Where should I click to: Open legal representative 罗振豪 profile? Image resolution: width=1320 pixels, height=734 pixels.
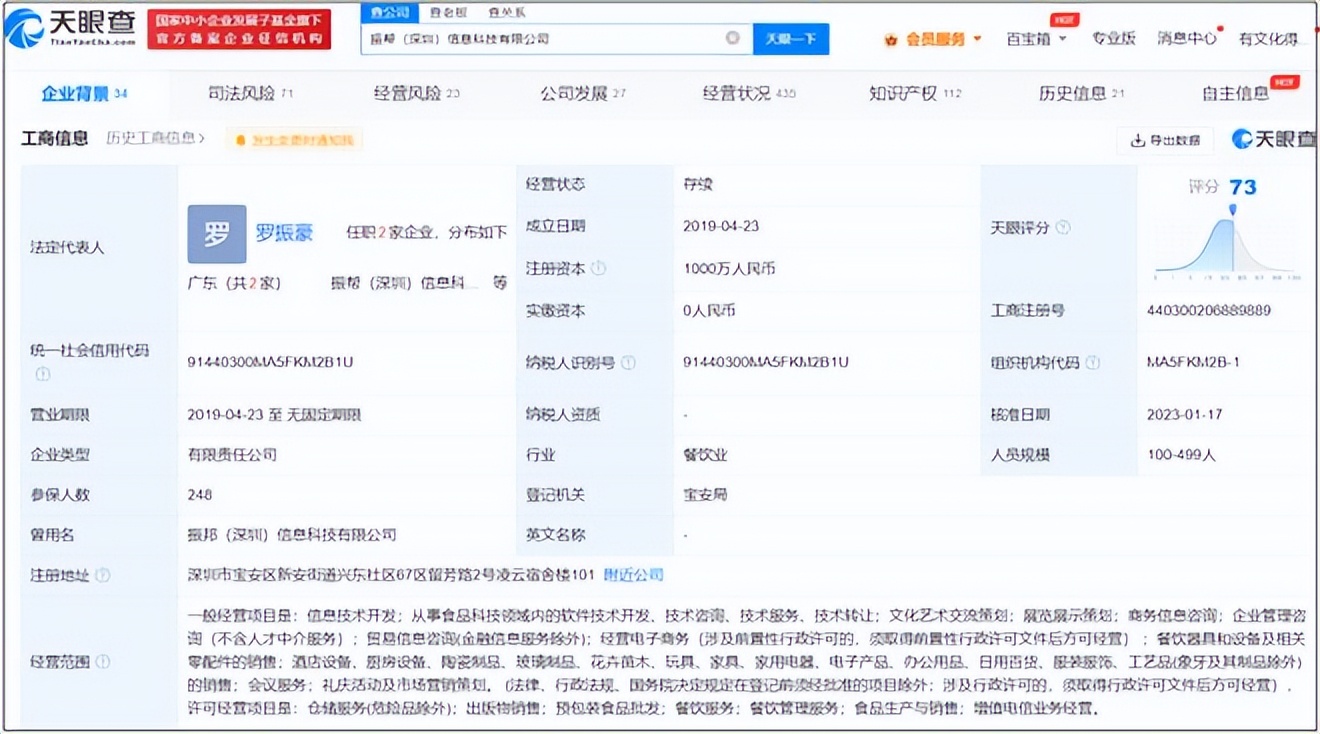pos(287,231)
